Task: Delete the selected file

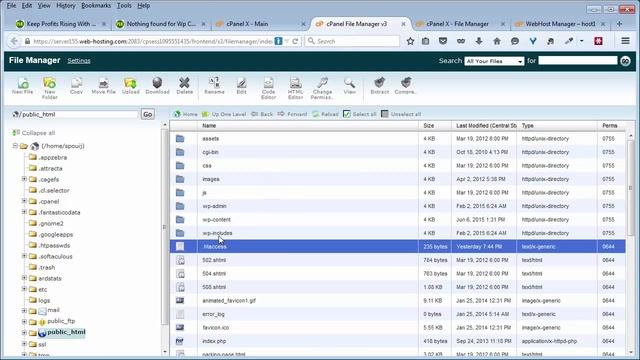Action: click(184, 86)
